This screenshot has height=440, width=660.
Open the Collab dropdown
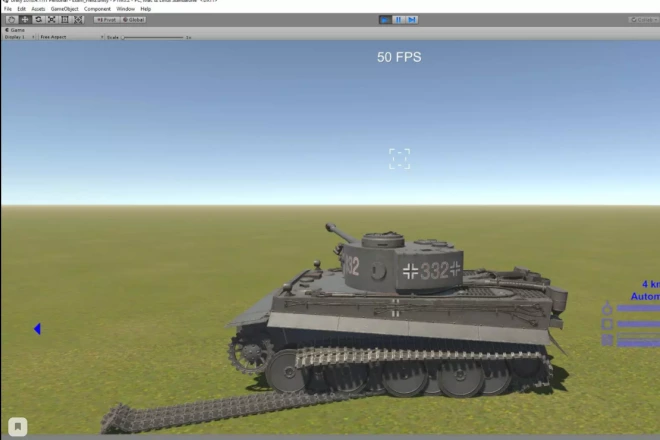[640, 19]
